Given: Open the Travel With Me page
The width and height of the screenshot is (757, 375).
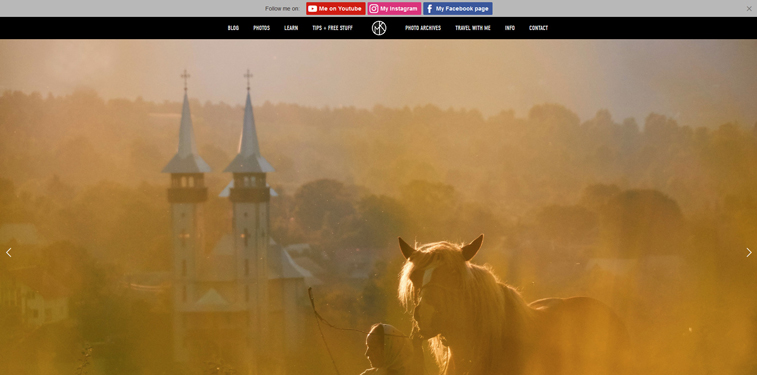Looking at the screenshot, I should coord(473,28).
